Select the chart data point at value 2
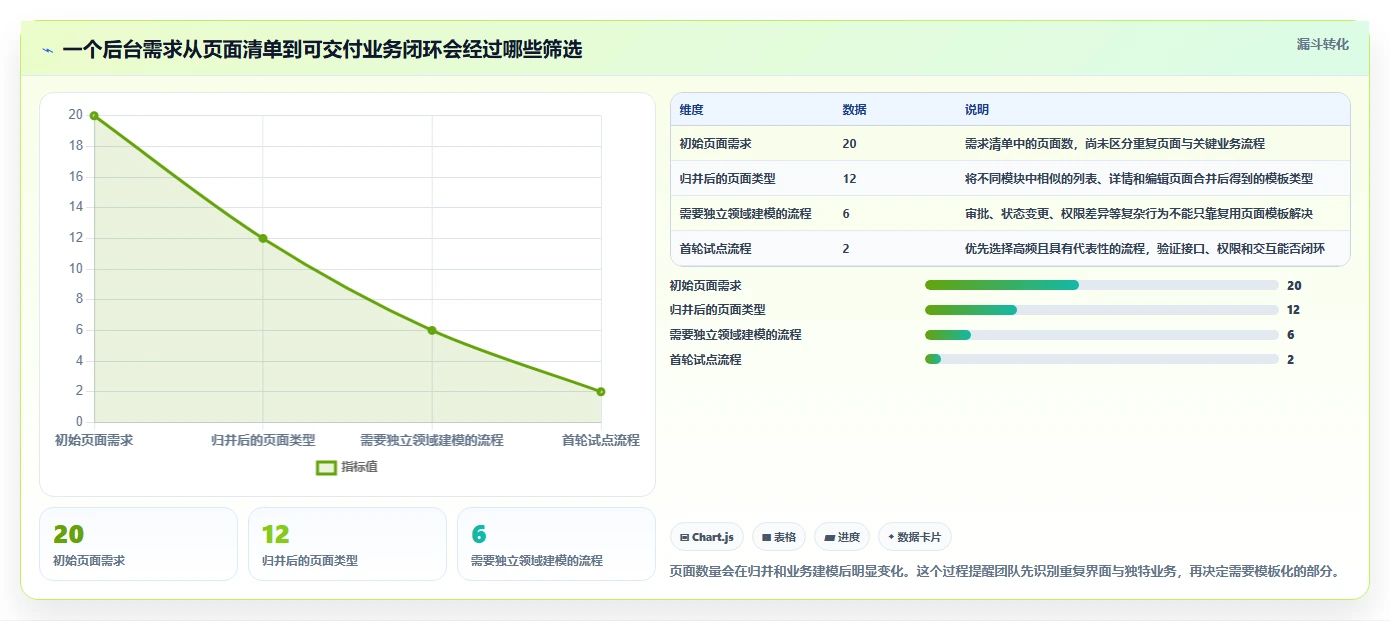1390x621 pixels. click(601, 392)
